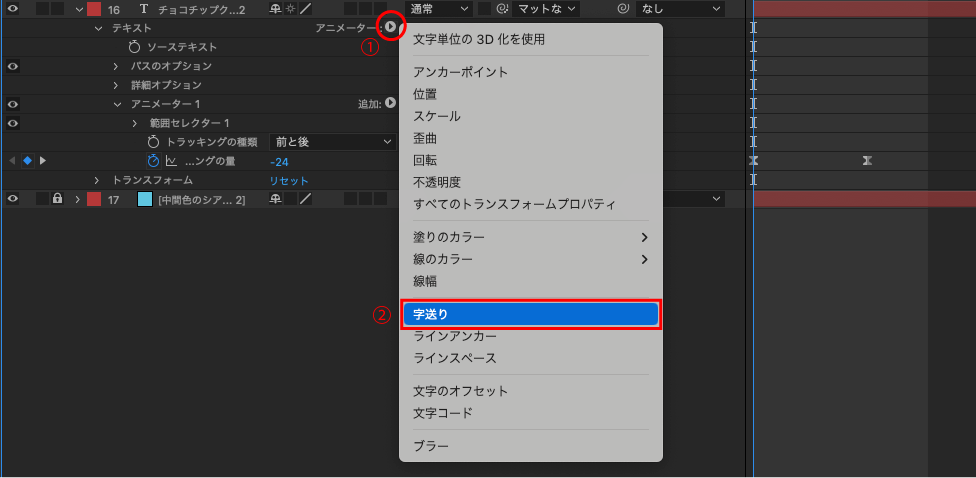Expand 範囲セレクター 1
Image resolution: width=976 pixels, height=478 pixels.
[x=134, y=123]
